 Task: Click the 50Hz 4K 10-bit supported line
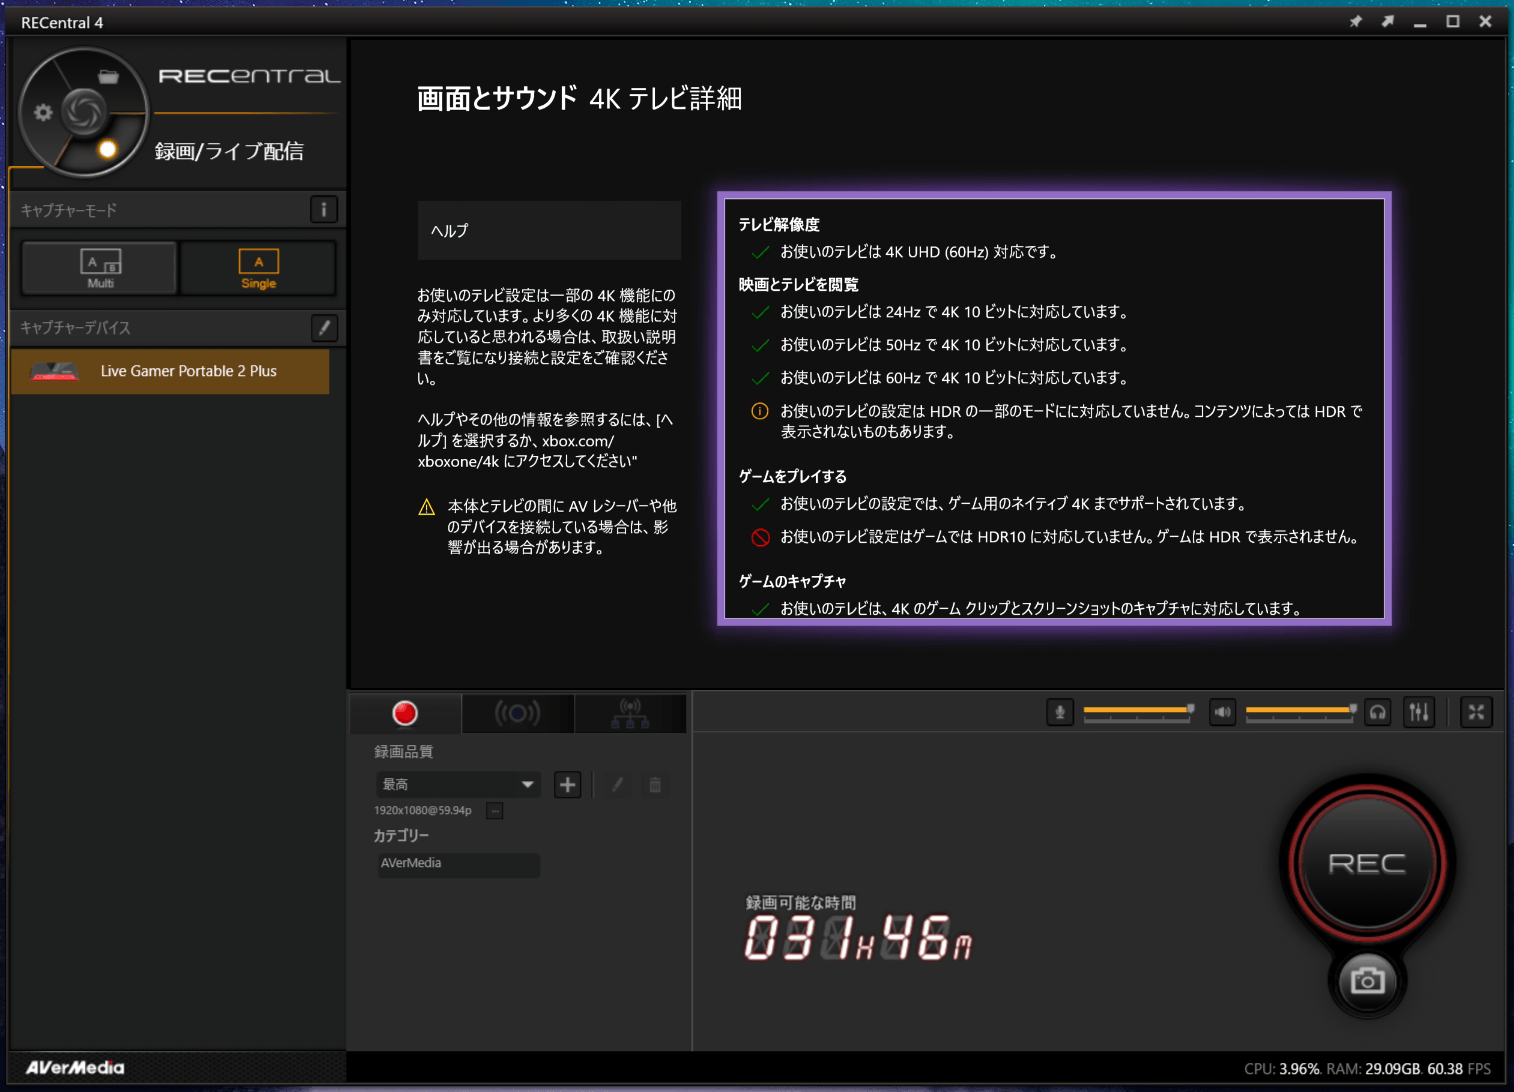[940, 345]
